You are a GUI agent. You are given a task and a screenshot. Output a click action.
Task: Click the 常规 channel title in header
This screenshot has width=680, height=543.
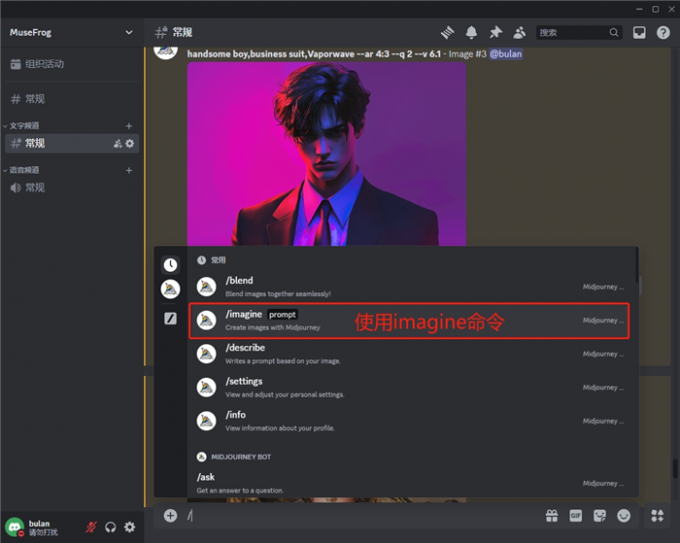[182, 33]
